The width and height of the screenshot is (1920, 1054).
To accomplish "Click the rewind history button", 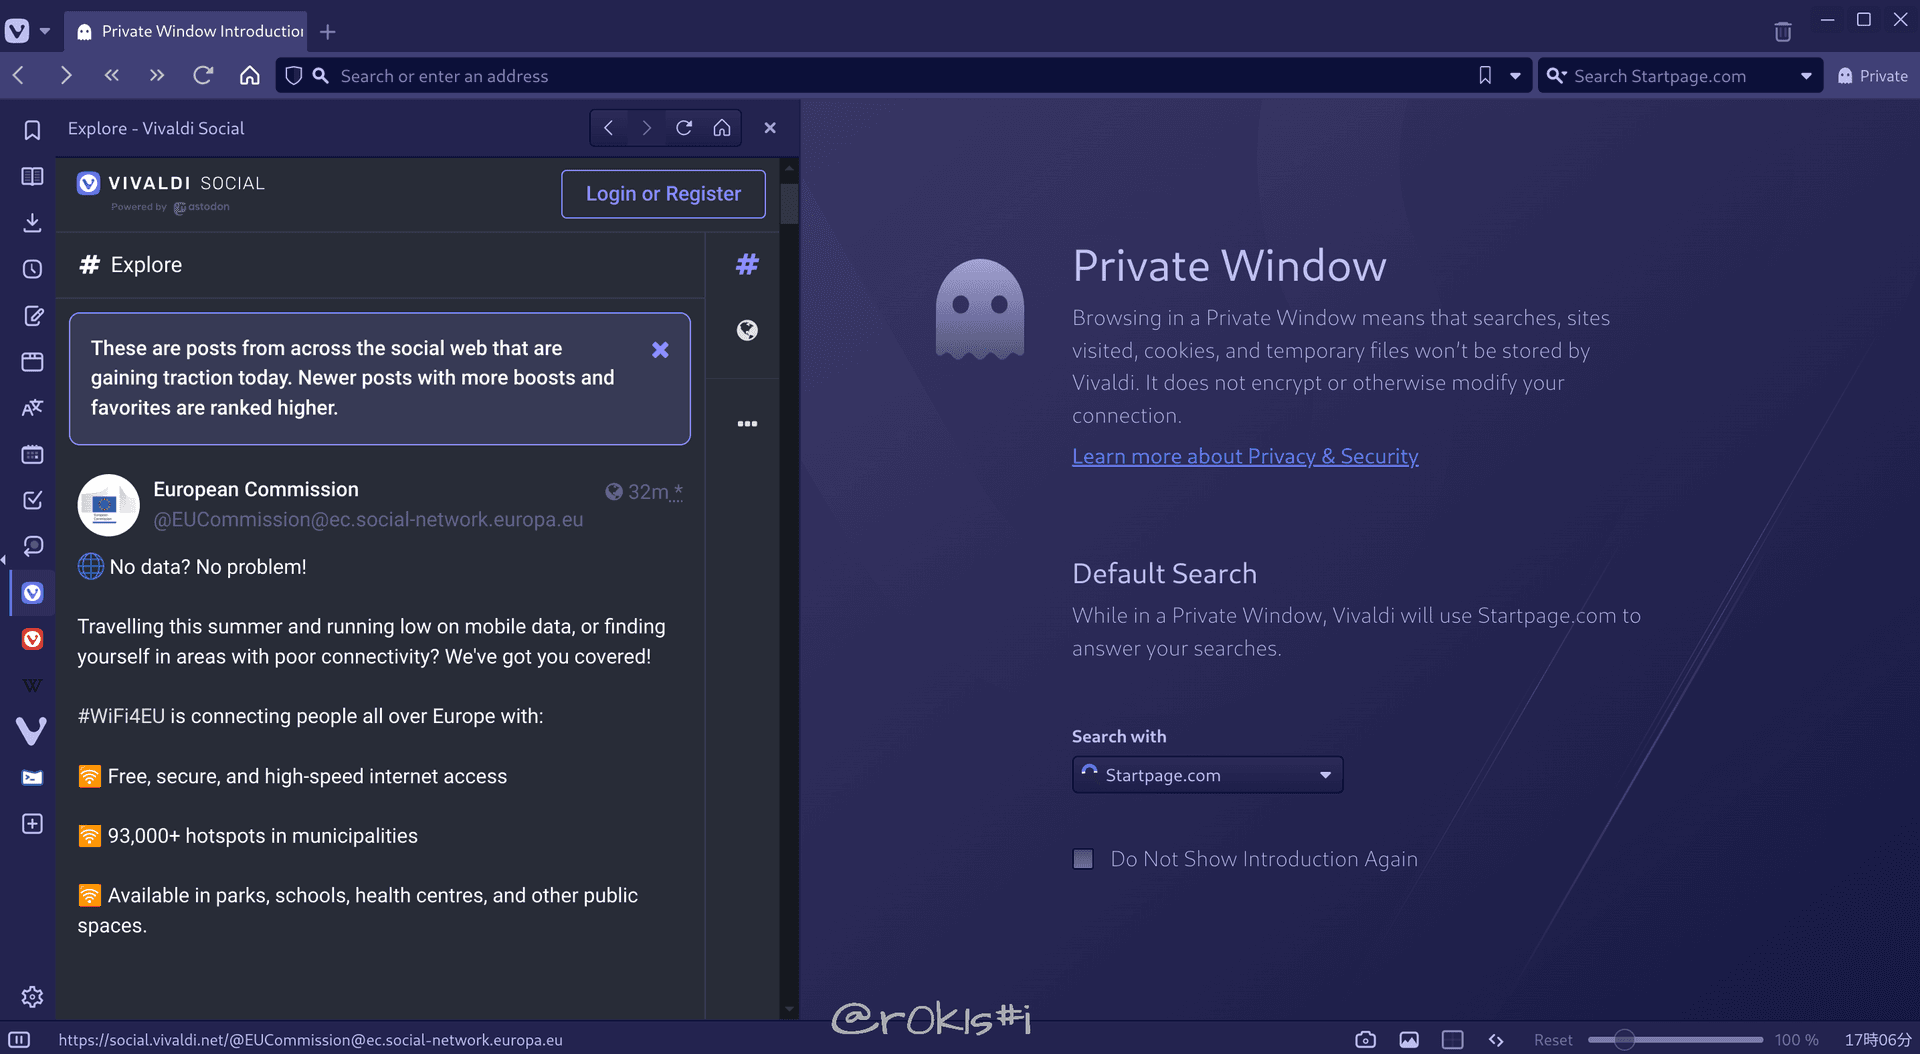I will click(111, 75).
